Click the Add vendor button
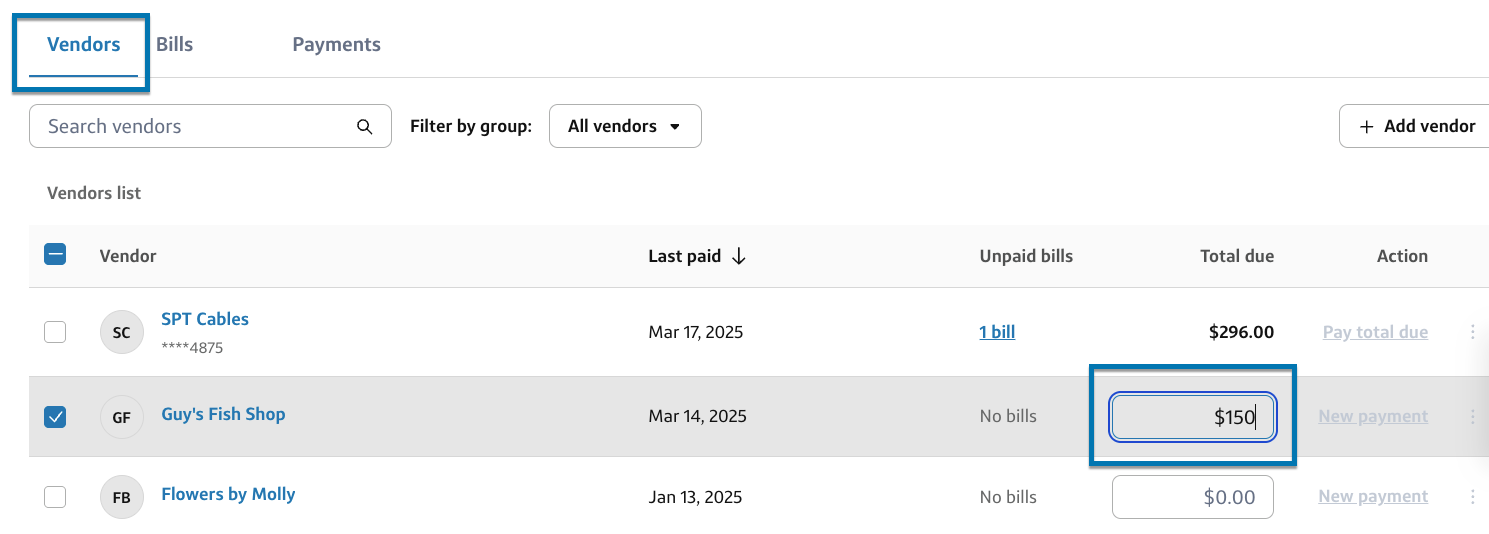 coord(1416,126)
